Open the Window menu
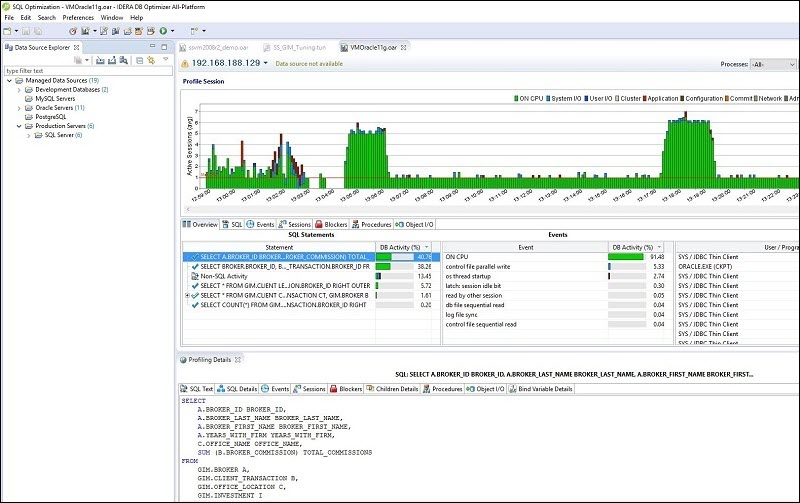The height and width of the screenshot is (503, 800). 112,17
